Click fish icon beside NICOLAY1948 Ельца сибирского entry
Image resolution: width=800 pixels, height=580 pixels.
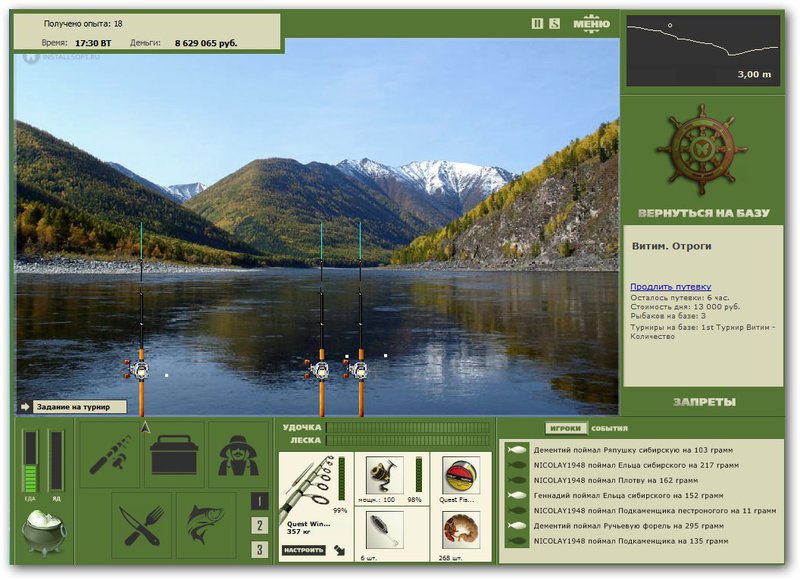(x=516, y=465)
